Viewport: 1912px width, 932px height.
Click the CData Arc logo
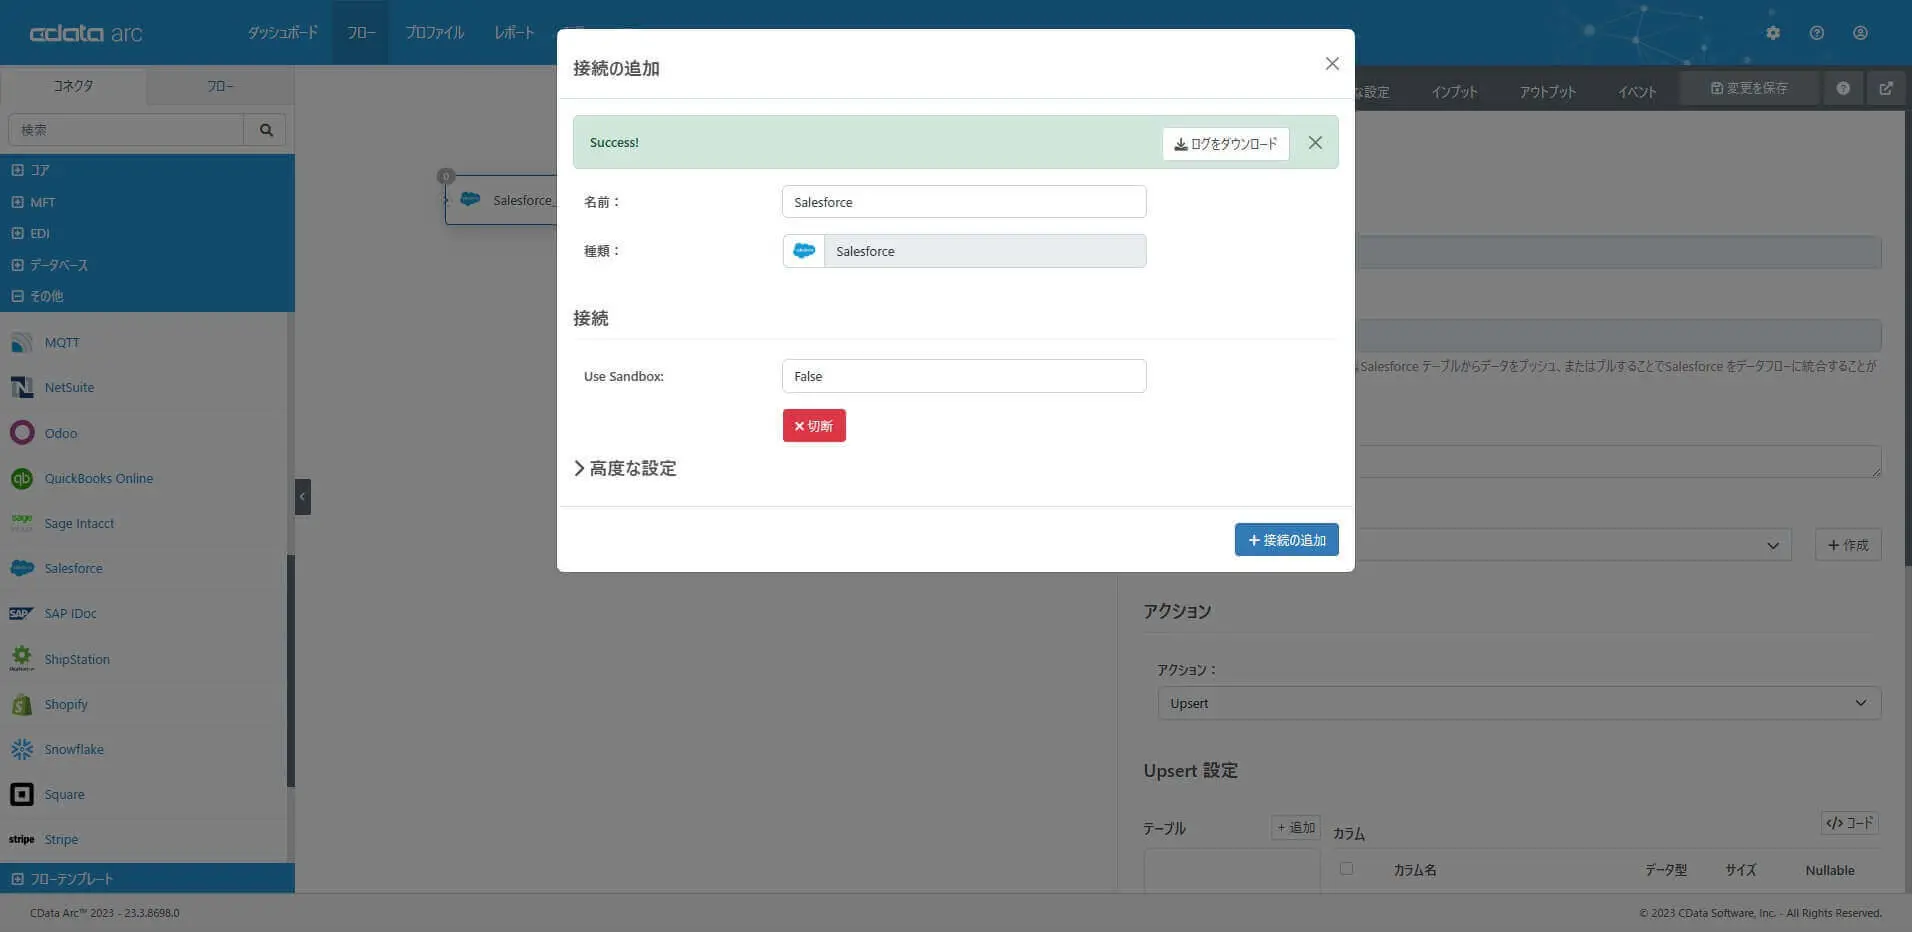pyautogui.click(x=86, y=33)
